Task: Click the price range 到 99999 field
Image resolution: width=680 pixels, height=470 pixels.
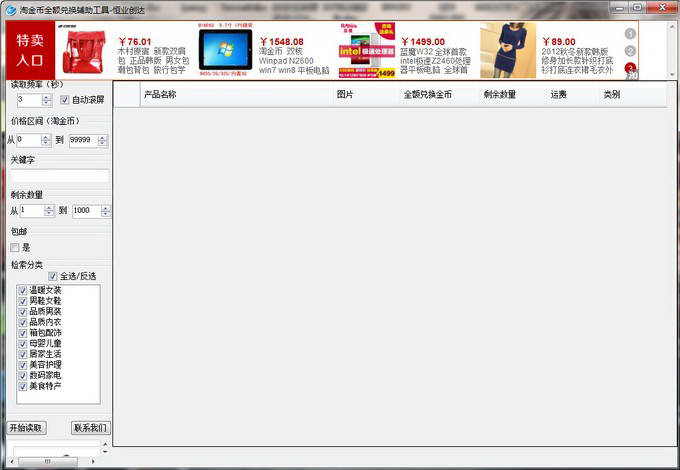Action: [83, 140]
